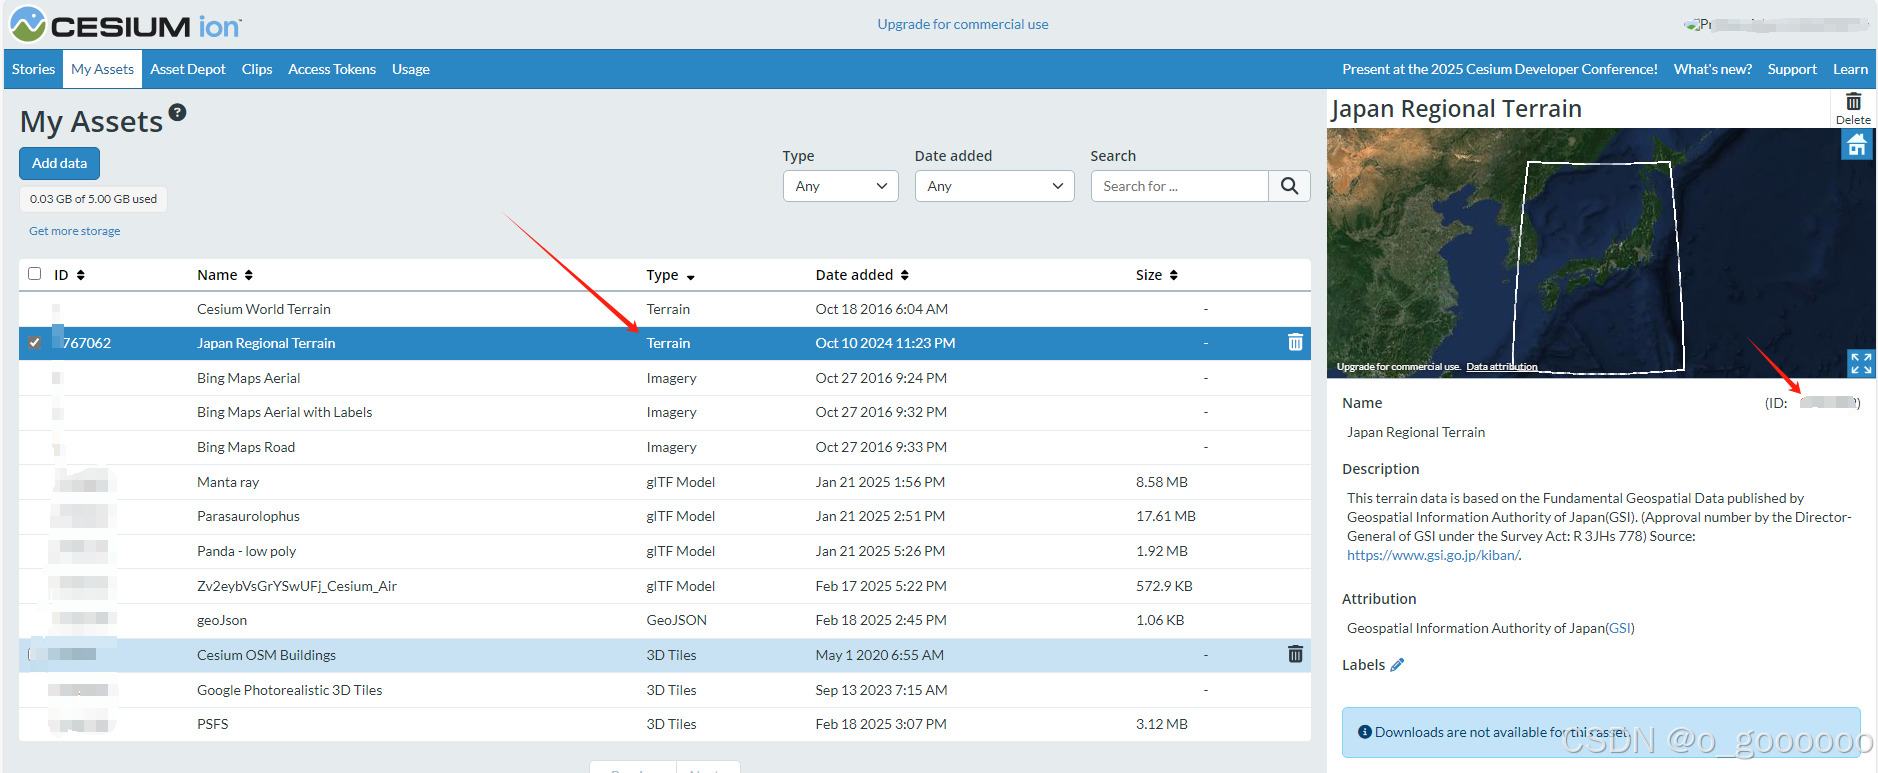This screenshot has width=1878, height=773.
Task: Open the Date added filter dropdown
Action: coord(995,186)
